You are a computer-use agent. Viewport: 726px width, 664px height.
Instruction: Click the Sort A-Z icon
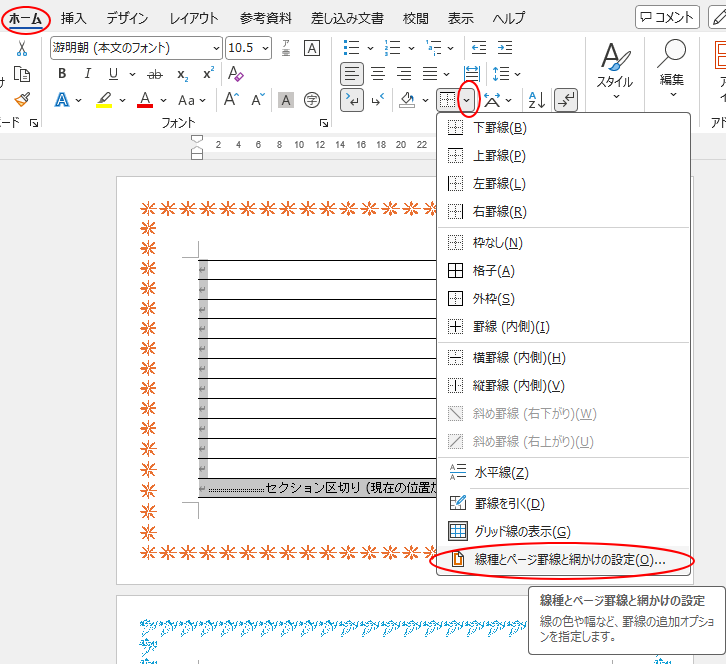(537, 100)
